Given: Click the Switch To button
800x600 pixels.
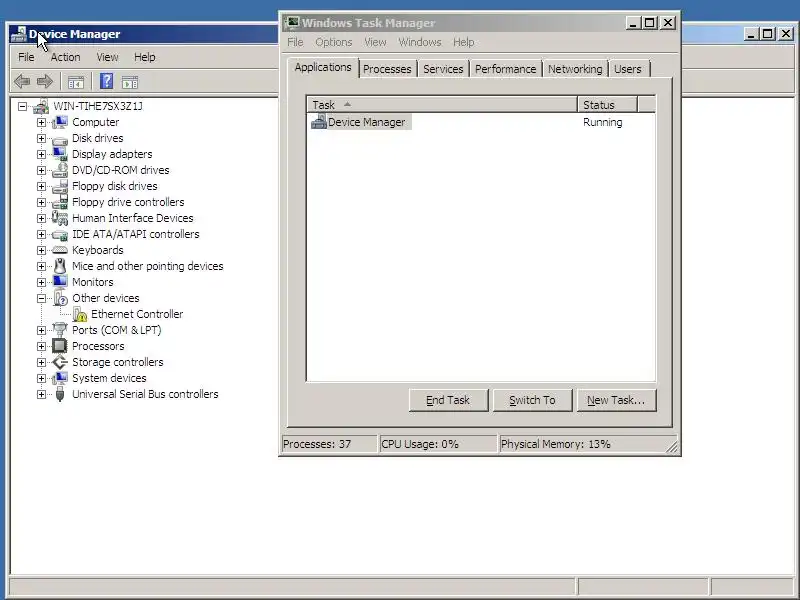Looking at the screenshot, I should tap(532, 401).
